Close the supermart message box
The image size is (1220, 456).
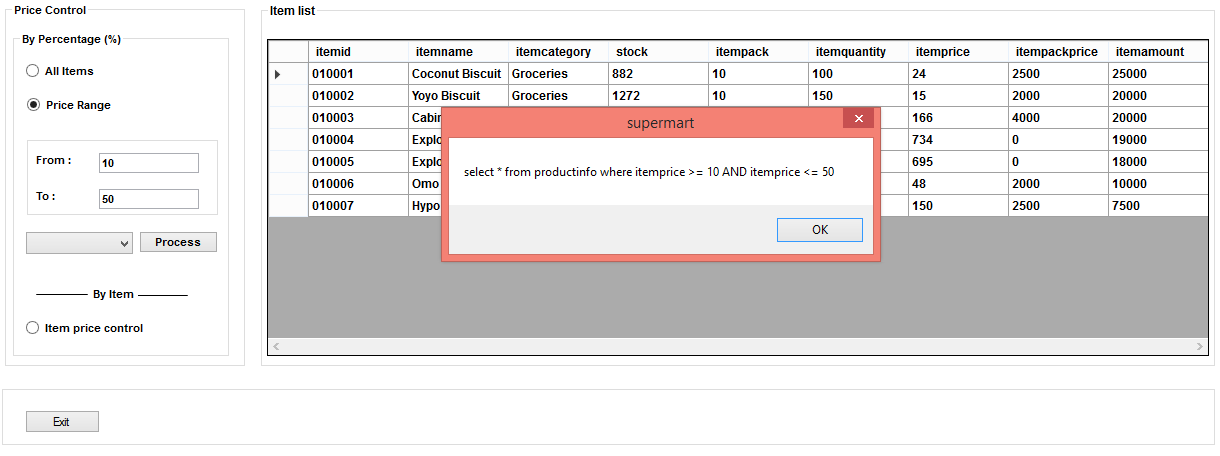coord(858,119)
